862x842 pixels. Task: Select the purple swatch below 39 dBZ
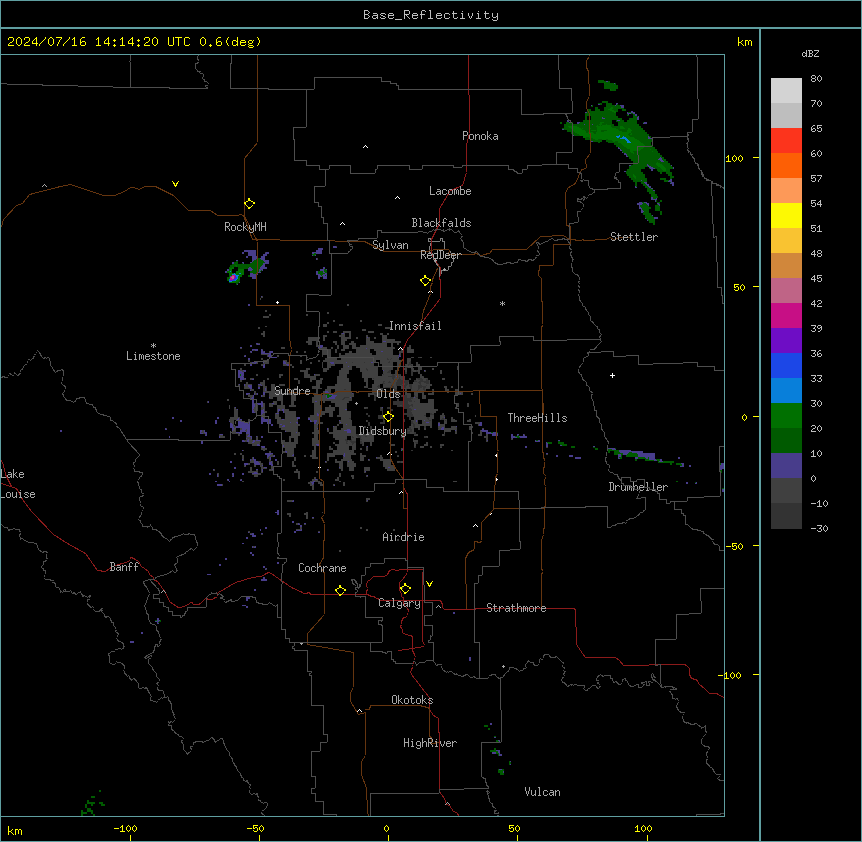point(786,341)
